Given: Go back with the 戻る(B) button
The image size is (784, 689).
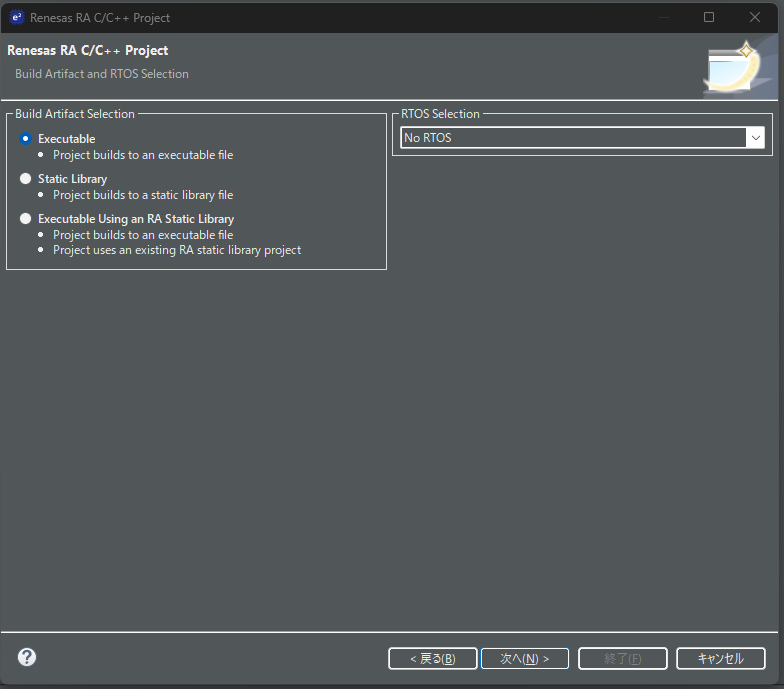Looking at the screenshot, I should pos(432,658).
